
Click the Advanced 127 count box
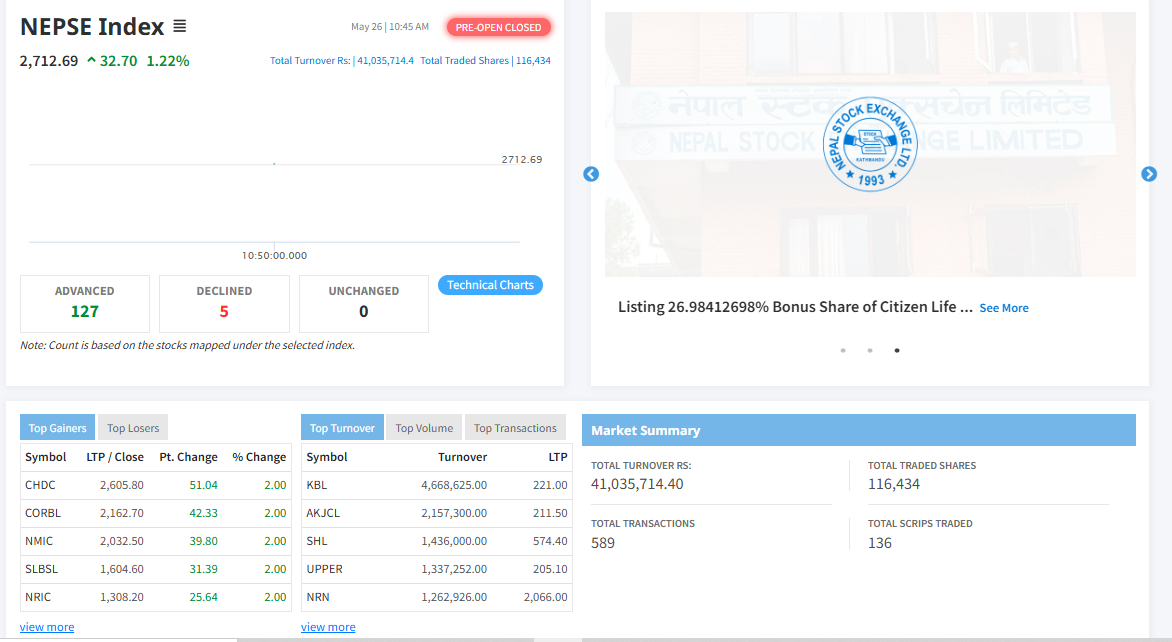pos(85,303)
